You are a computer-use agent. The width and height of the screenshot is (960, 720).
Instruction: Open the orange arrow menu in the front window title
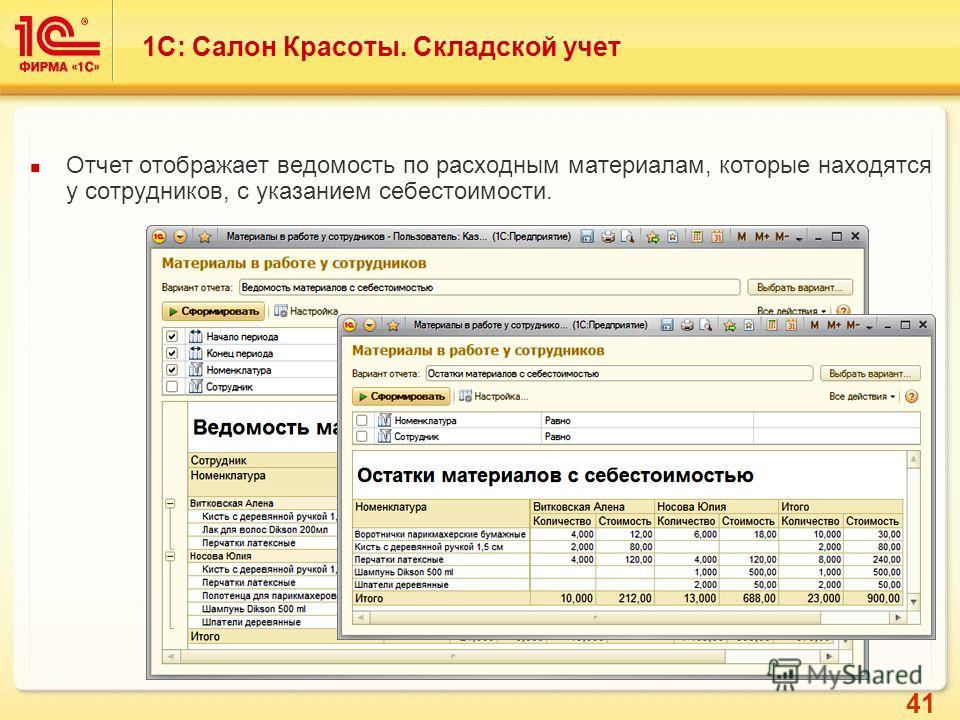[370, 325]
